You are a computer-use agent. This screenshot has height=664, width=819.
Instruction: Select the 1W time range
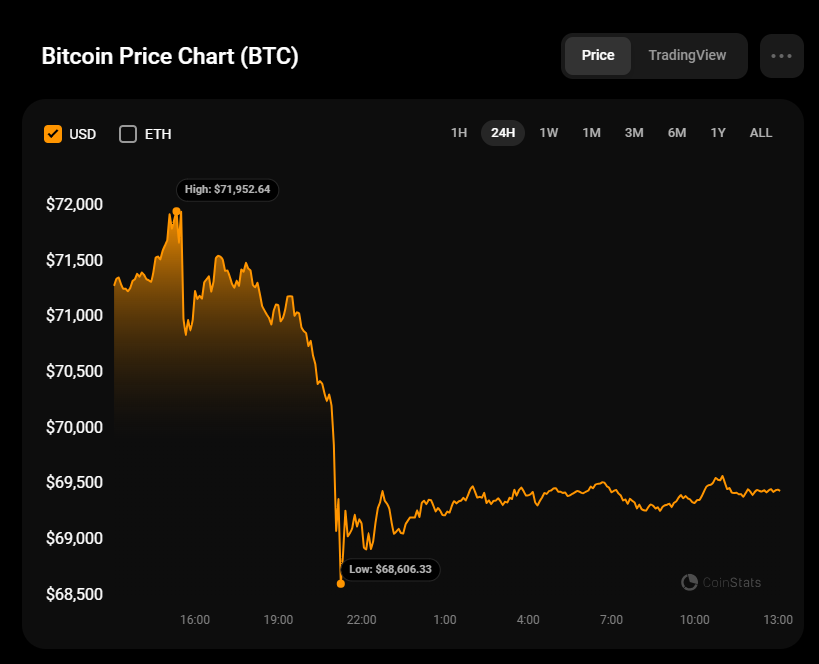[549, 133]
